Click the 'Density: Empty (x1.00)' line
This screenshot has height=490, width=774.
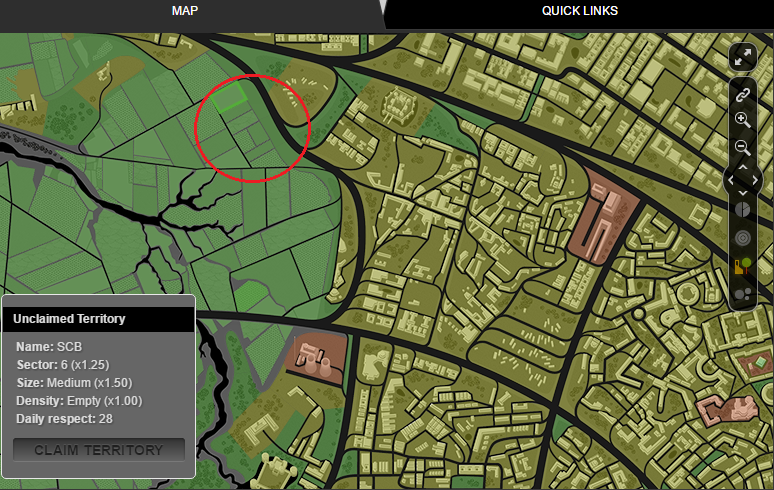coord(79,401)
